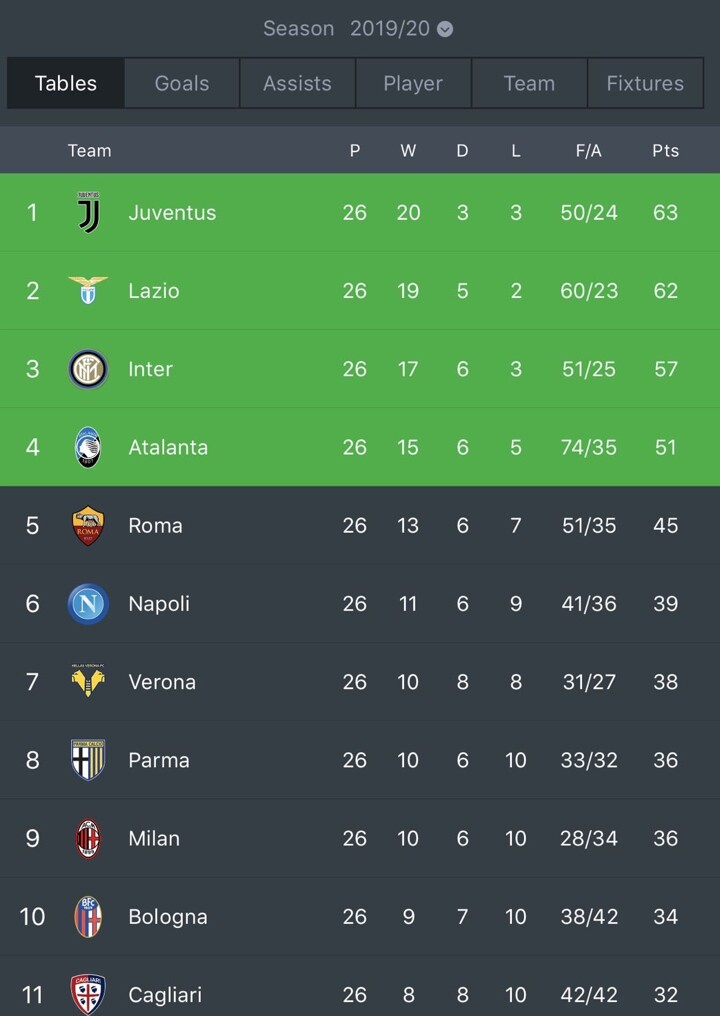Select the Napoli N badge
The width and height of the screenshot is (720, 1016).
tap(88, 604)
